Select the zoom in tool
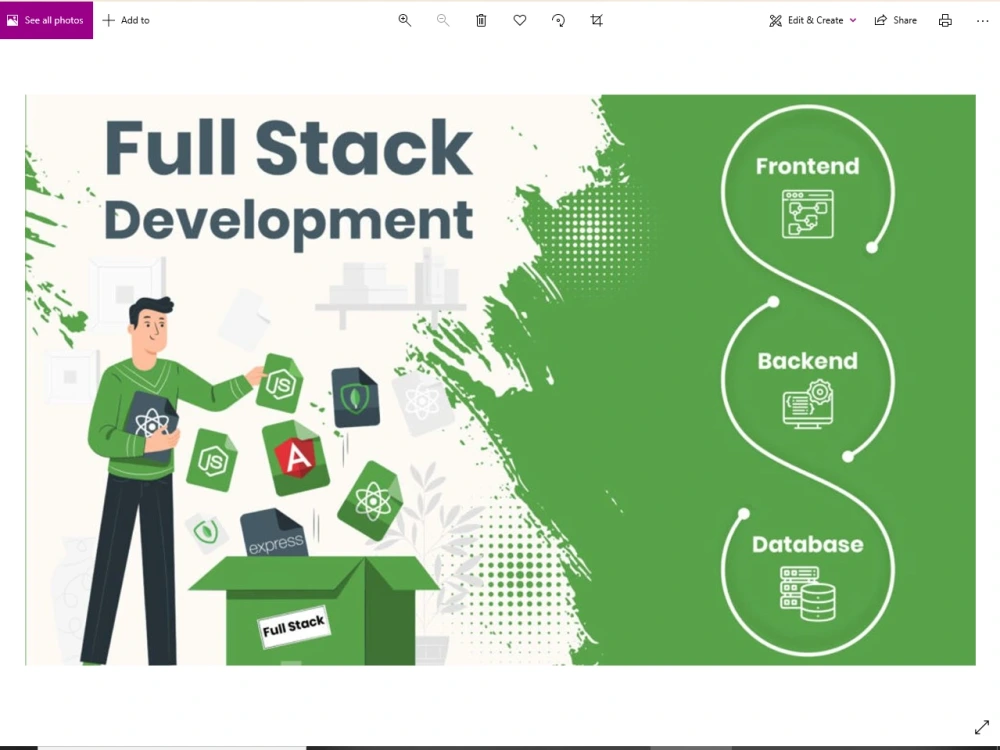The height and width of the screenshot is (750, 1000). click(x=404, y=20)
